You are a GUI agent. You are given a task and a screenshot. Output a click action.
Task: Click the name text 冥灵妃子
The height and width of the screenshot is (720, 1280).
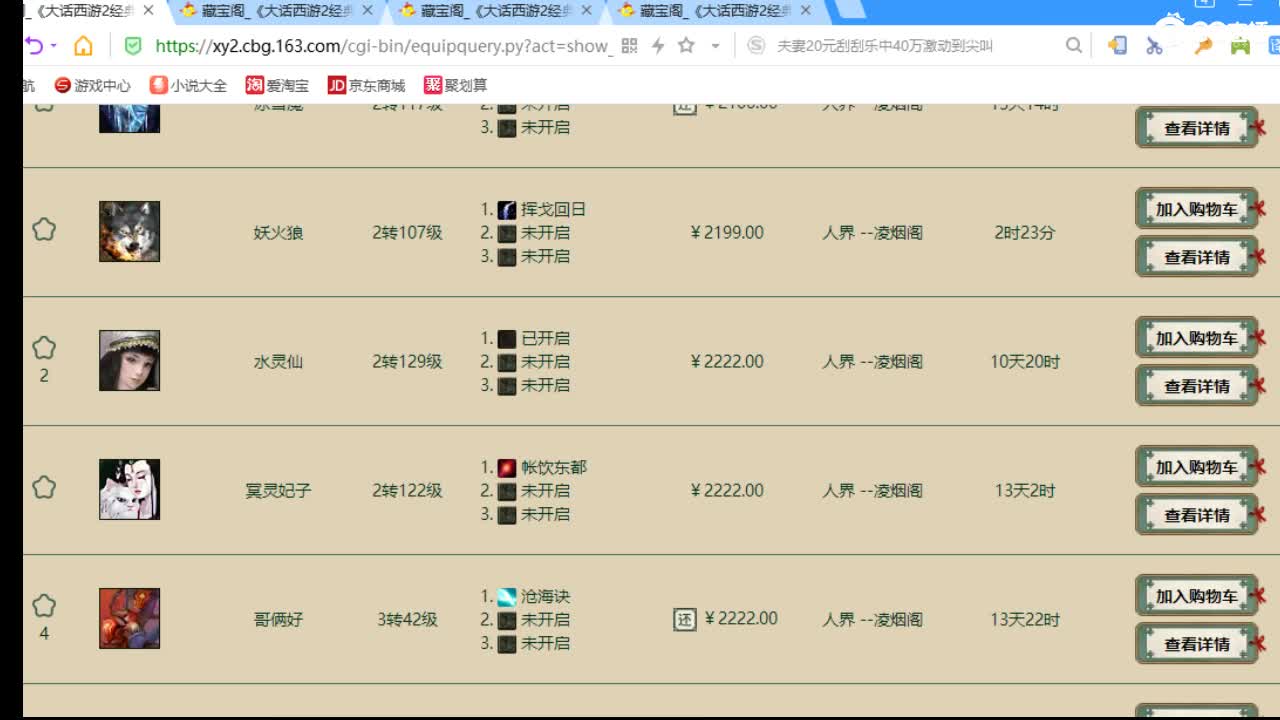[x=278, y=491]
